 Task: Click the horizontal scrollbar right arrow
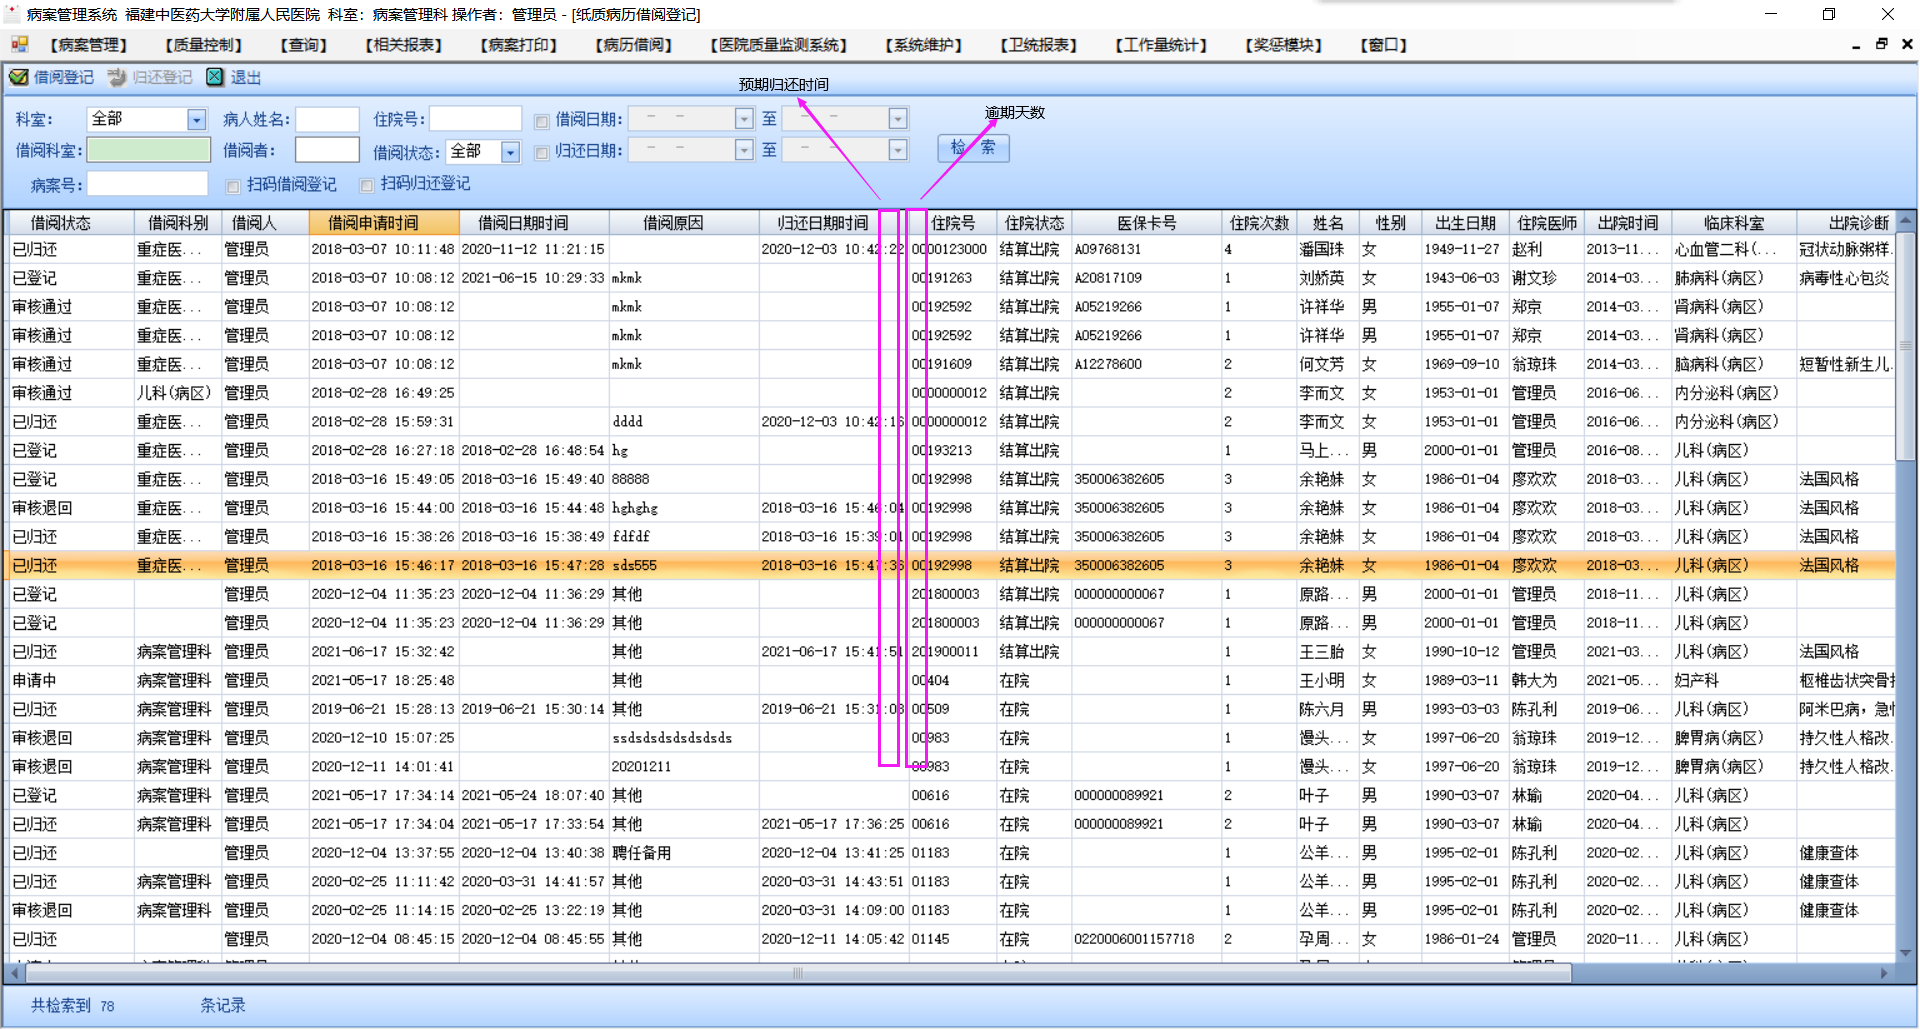1885,973
